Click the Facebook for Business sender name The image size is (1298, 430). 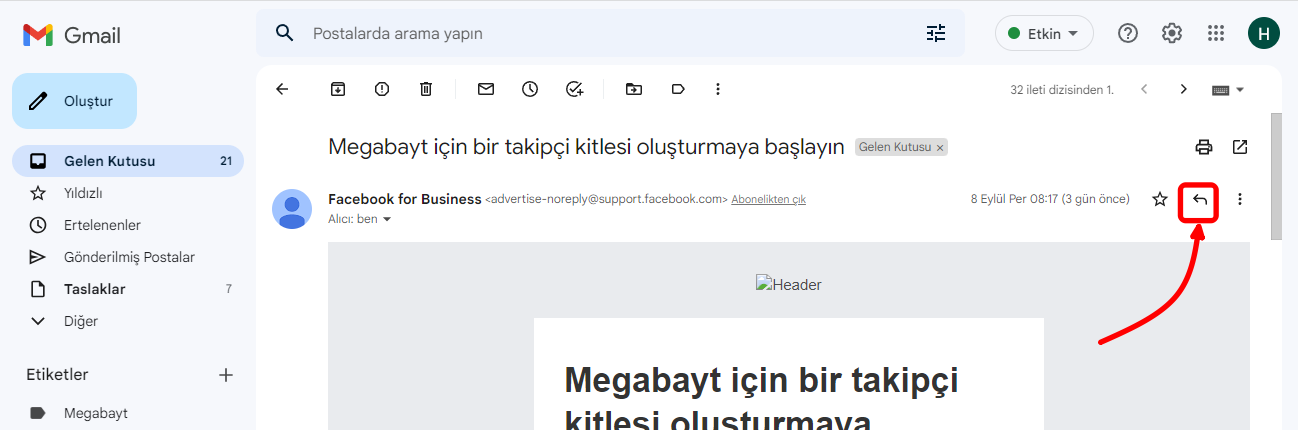pos(404,199)
